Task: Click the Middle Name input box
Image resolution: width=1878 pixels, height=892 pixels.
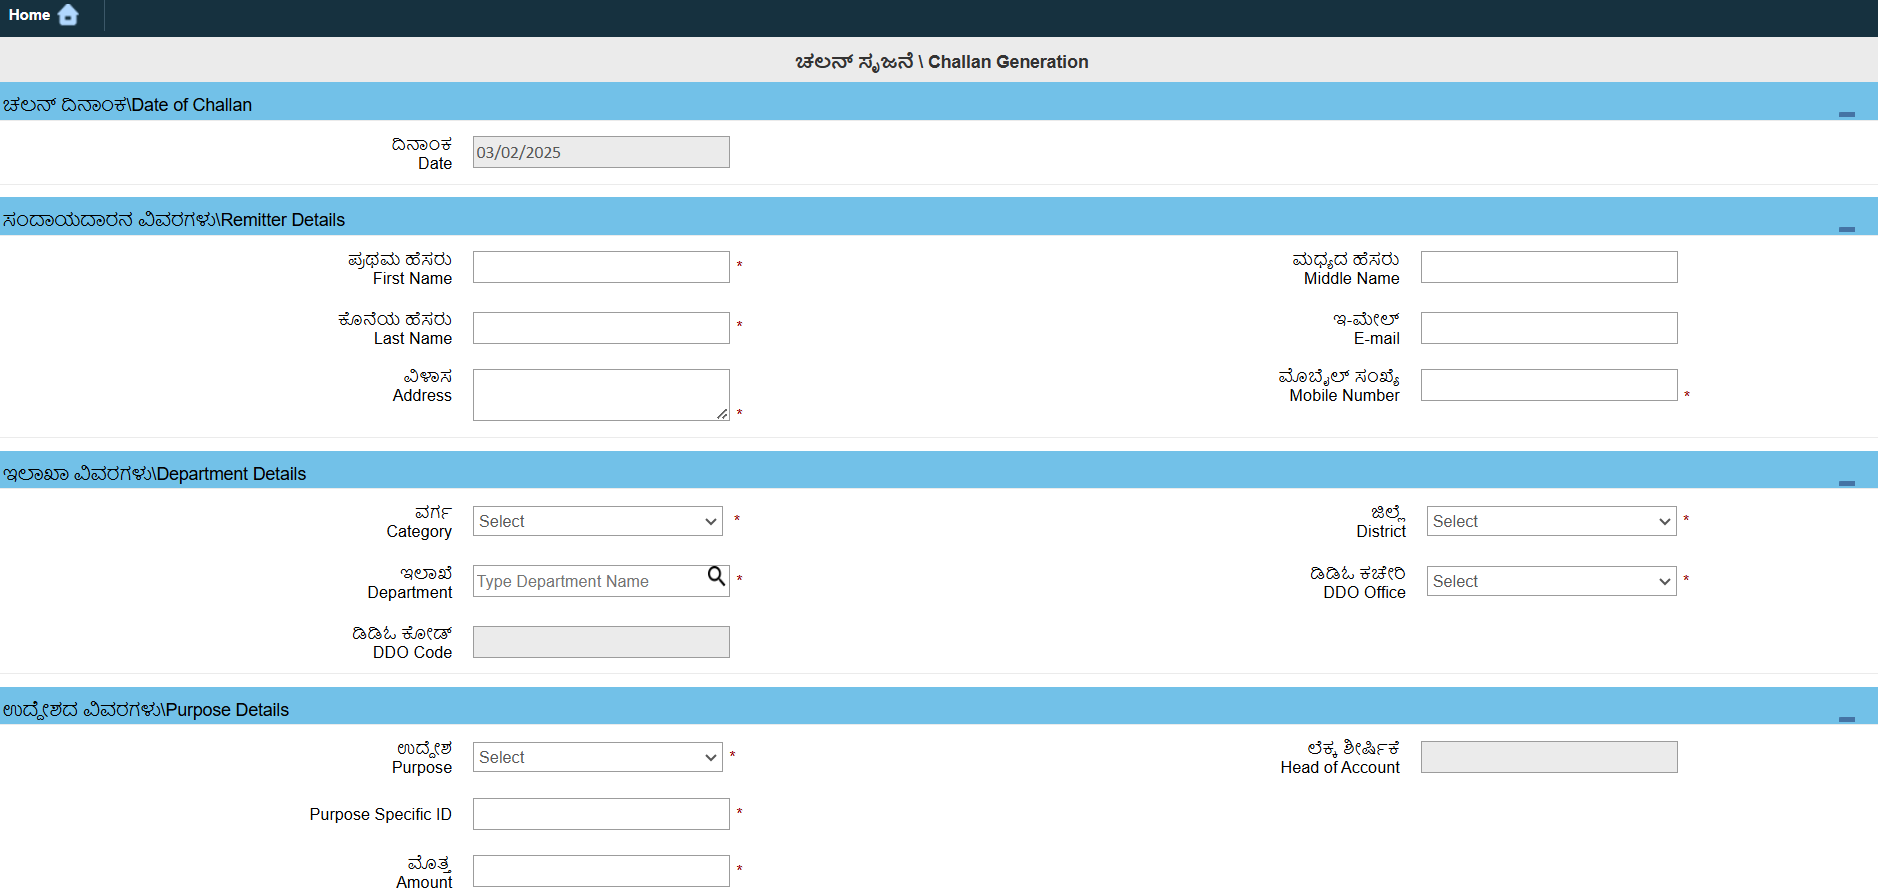Action: click(1549, 267)
